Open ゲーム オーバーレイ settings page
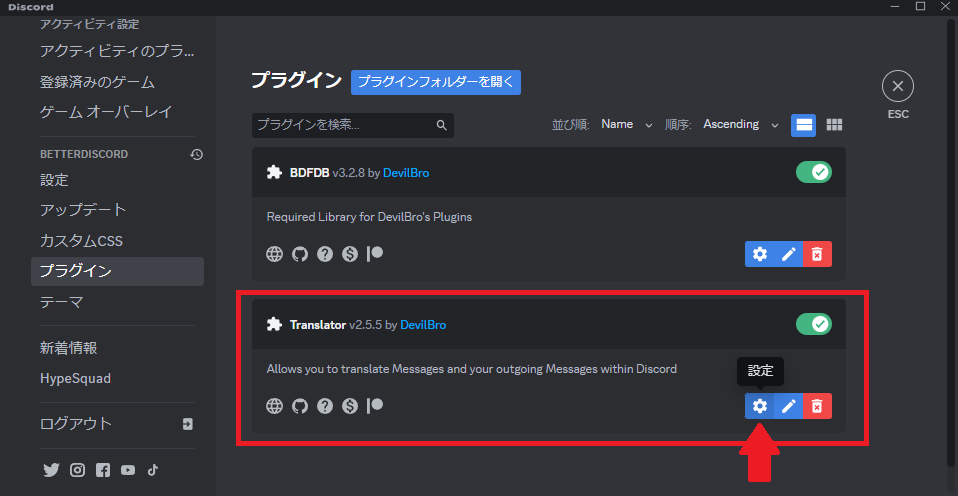 (x=117, y=112)
